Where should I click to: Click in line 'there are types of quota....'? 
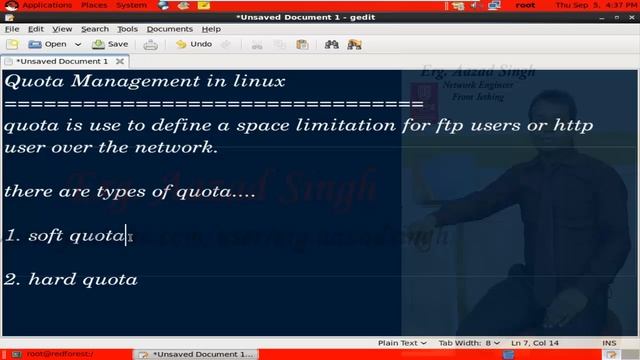pos(130,191)
